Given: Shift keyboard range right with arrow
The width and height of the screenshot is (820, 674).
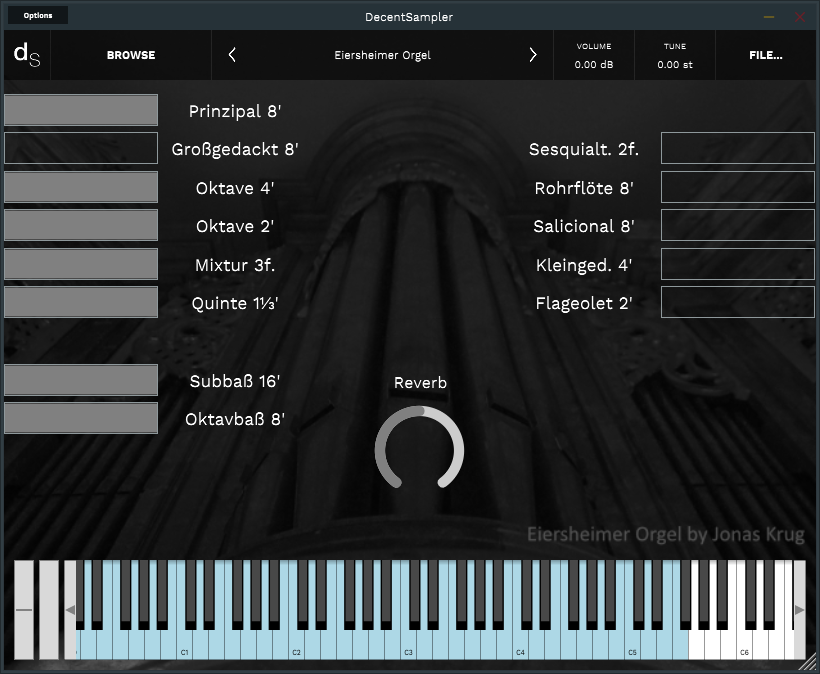Looking at the screenshot, I should tap(799, 610).
